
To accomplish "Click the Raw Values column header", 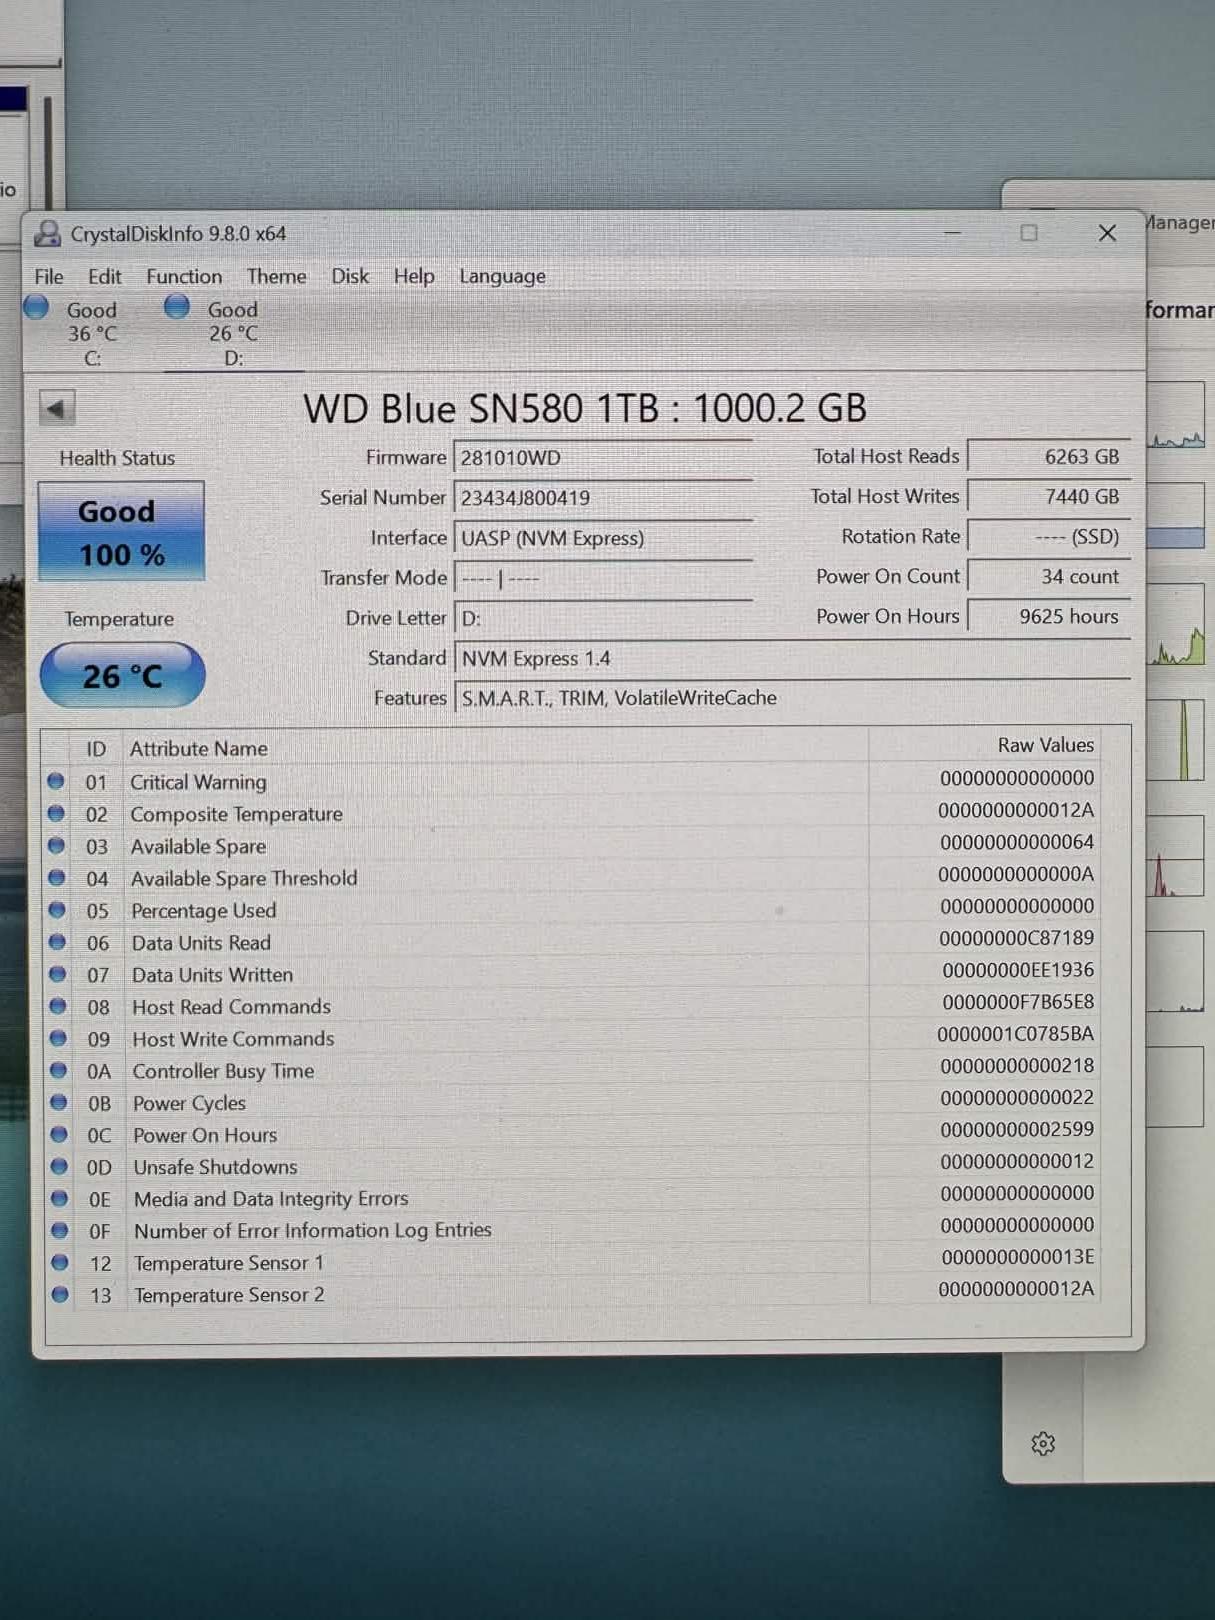I will [x=1045, y=745].
